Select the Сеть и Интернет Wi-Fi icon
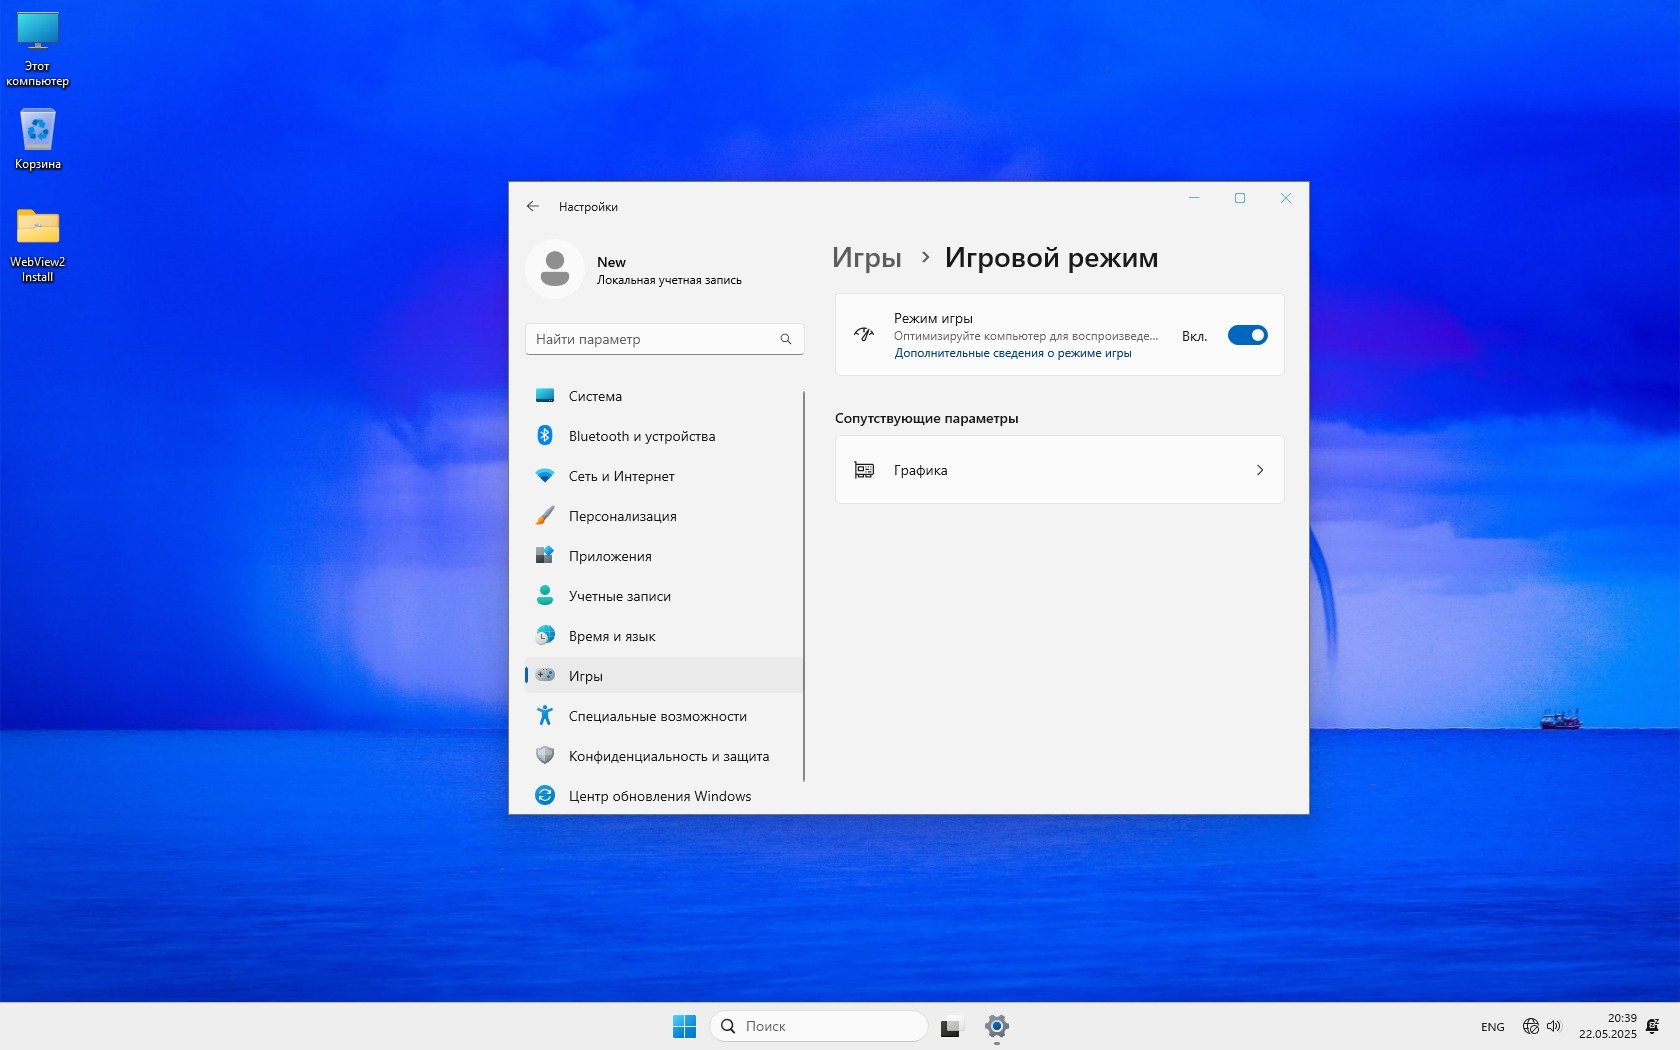The width and height of the screenshot is (1680, 1050). coord(545,476)
